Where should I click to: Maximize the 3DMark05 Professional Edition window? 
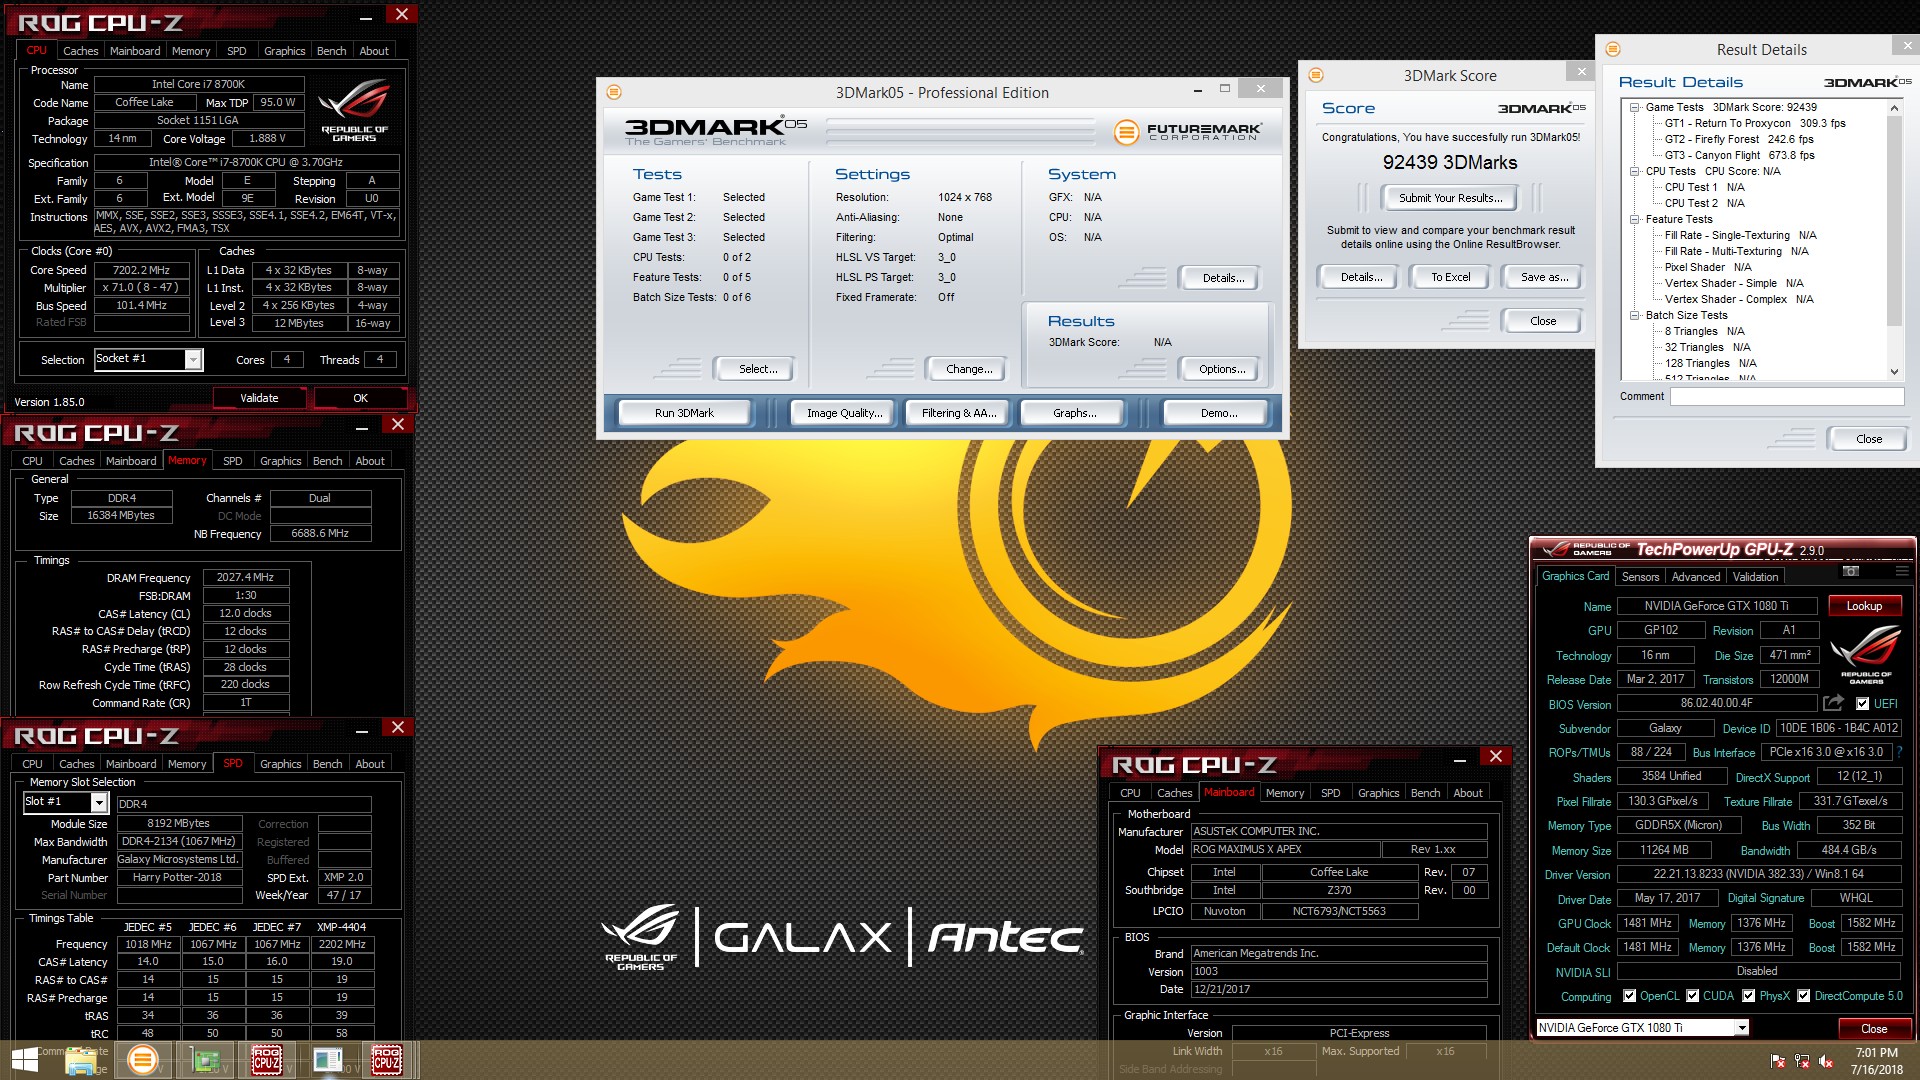tap(1224, 89)
